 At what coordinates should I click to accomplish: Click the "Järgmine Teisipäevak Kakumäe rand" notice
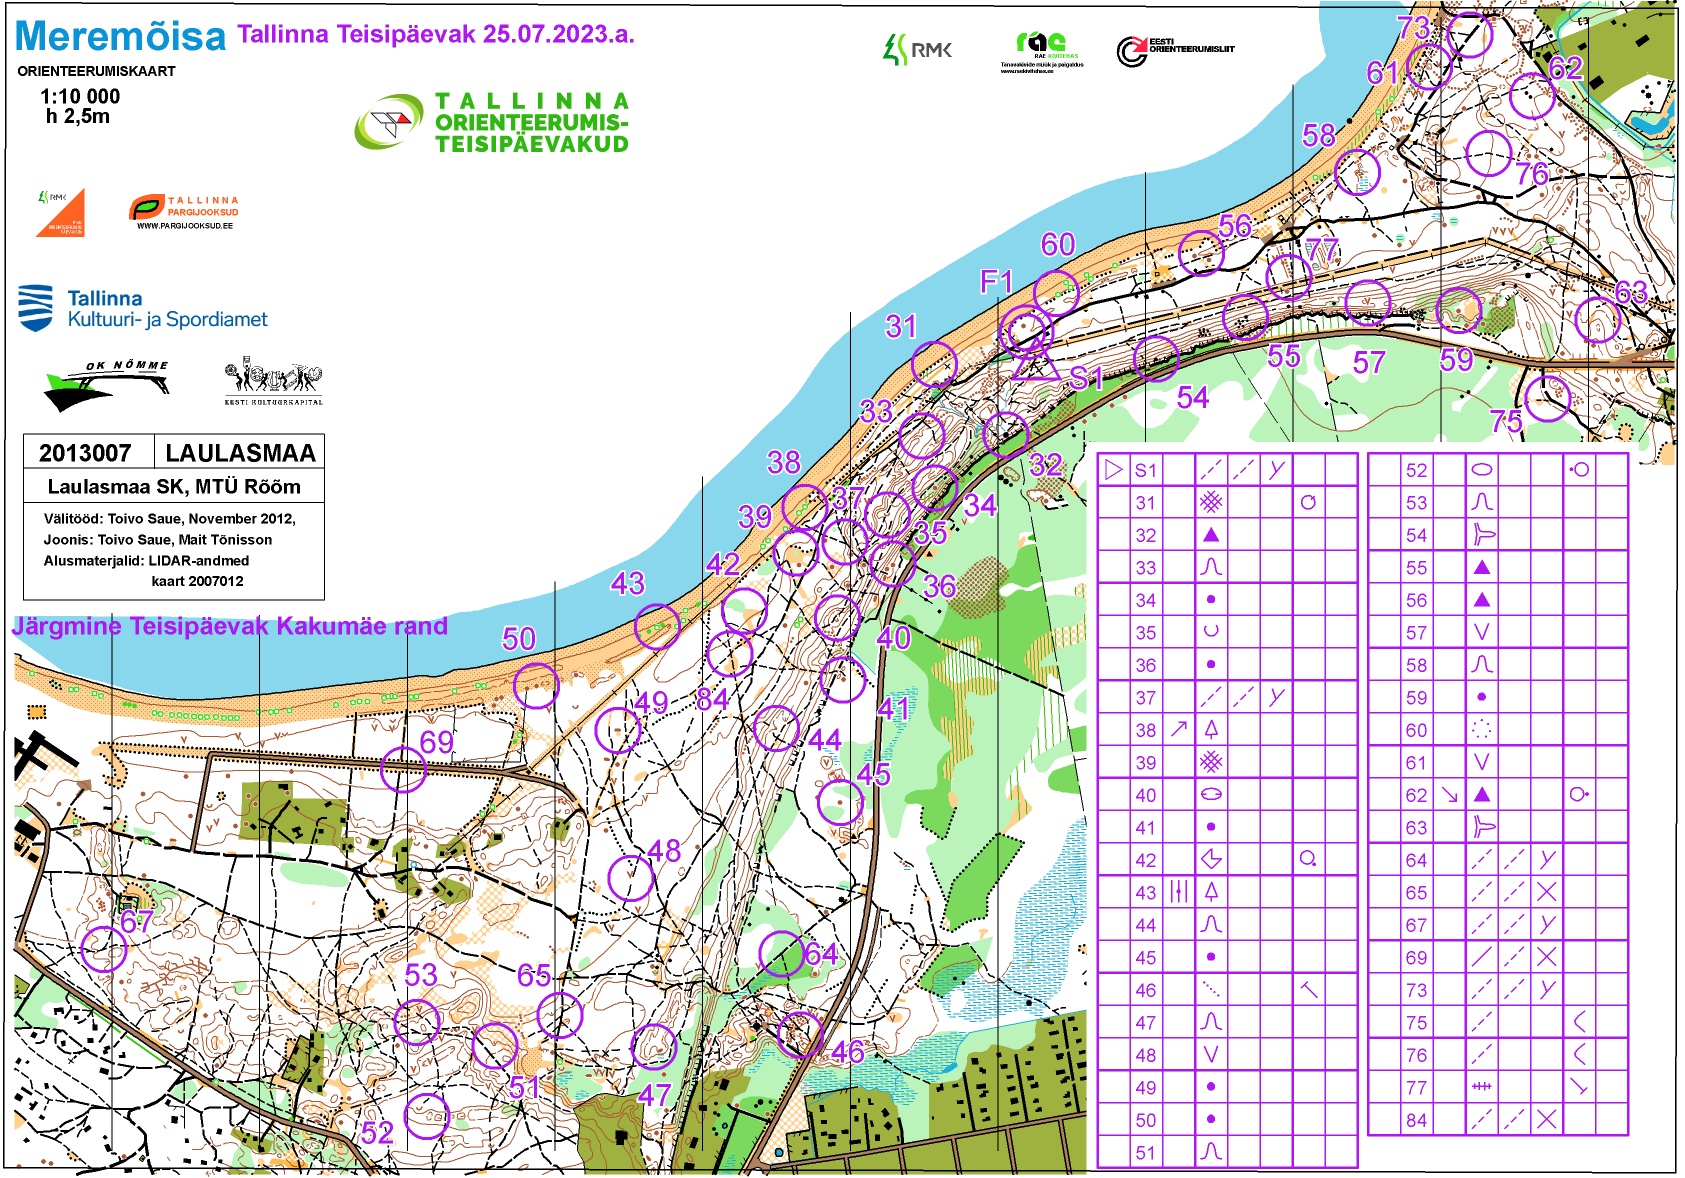pyautogui.click(x=230, y=626)
